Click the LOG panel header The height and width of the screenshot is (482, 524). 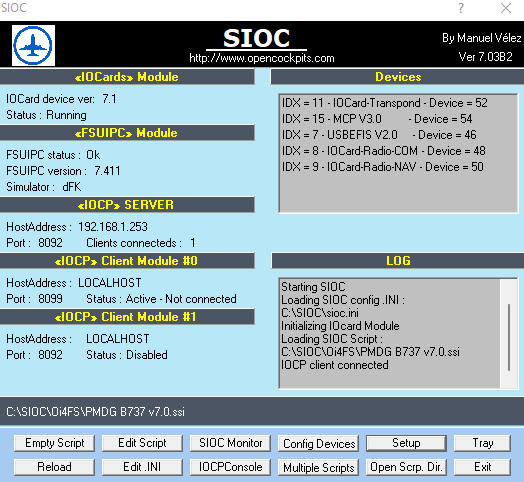click(x=398, y=261)
